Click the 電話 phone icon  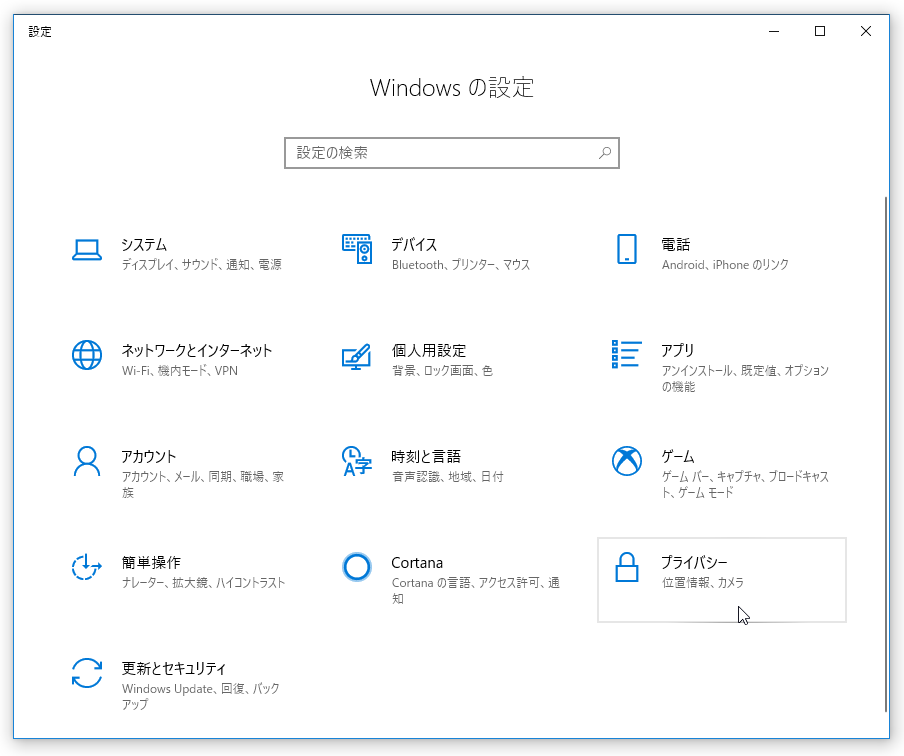click(627, 249)
